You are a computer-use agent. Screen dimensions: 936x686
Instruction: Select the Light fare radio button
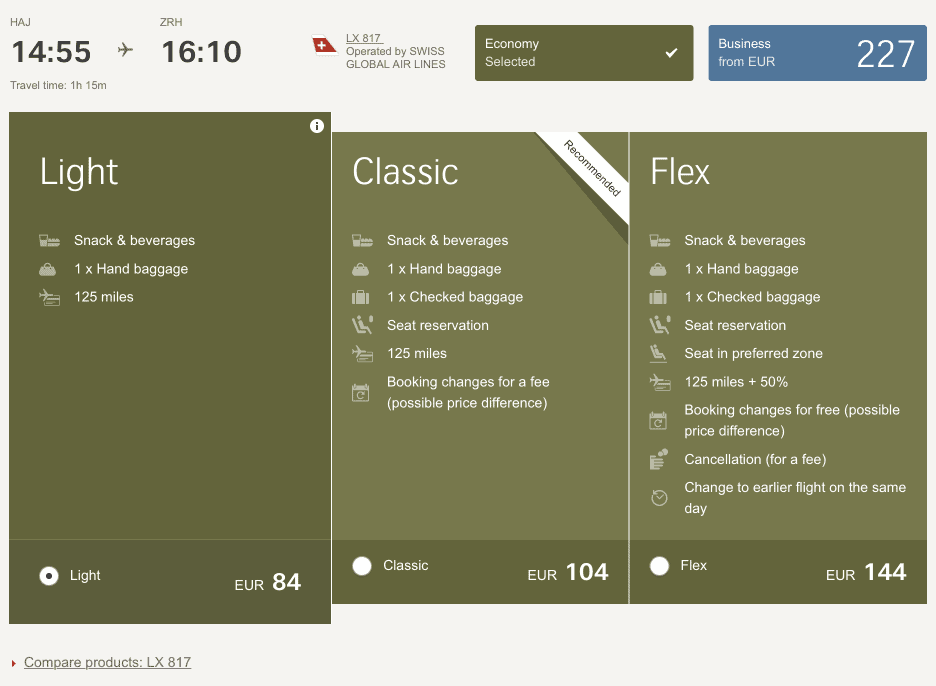[48, 576]
